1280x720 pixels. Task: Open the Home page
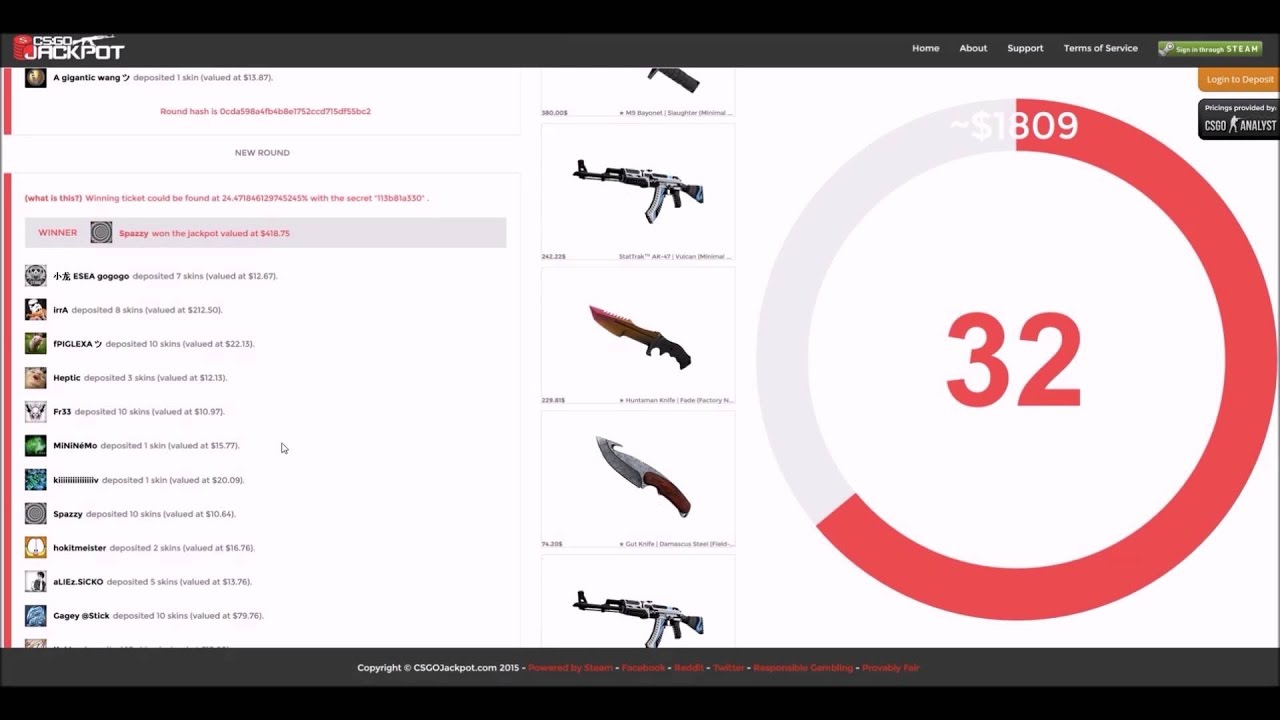click(x=925, y=48)
